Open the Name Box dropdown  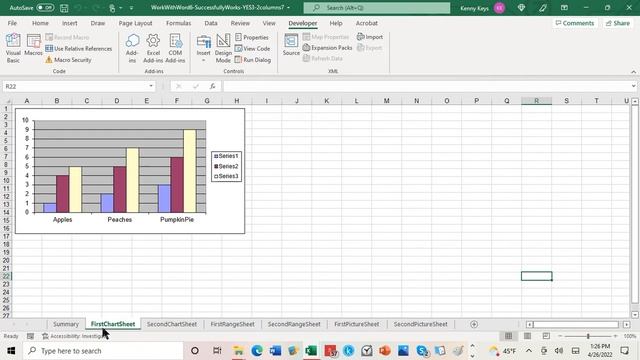point(151,86)
